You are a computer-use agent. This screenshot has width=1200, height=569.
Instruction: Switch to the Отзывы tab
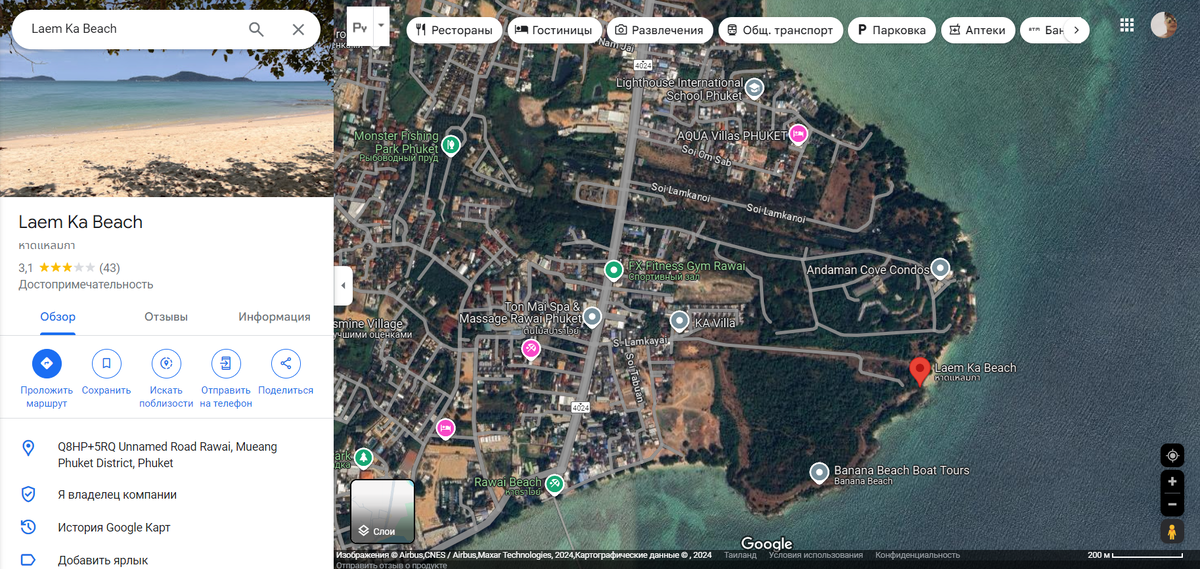166,317
